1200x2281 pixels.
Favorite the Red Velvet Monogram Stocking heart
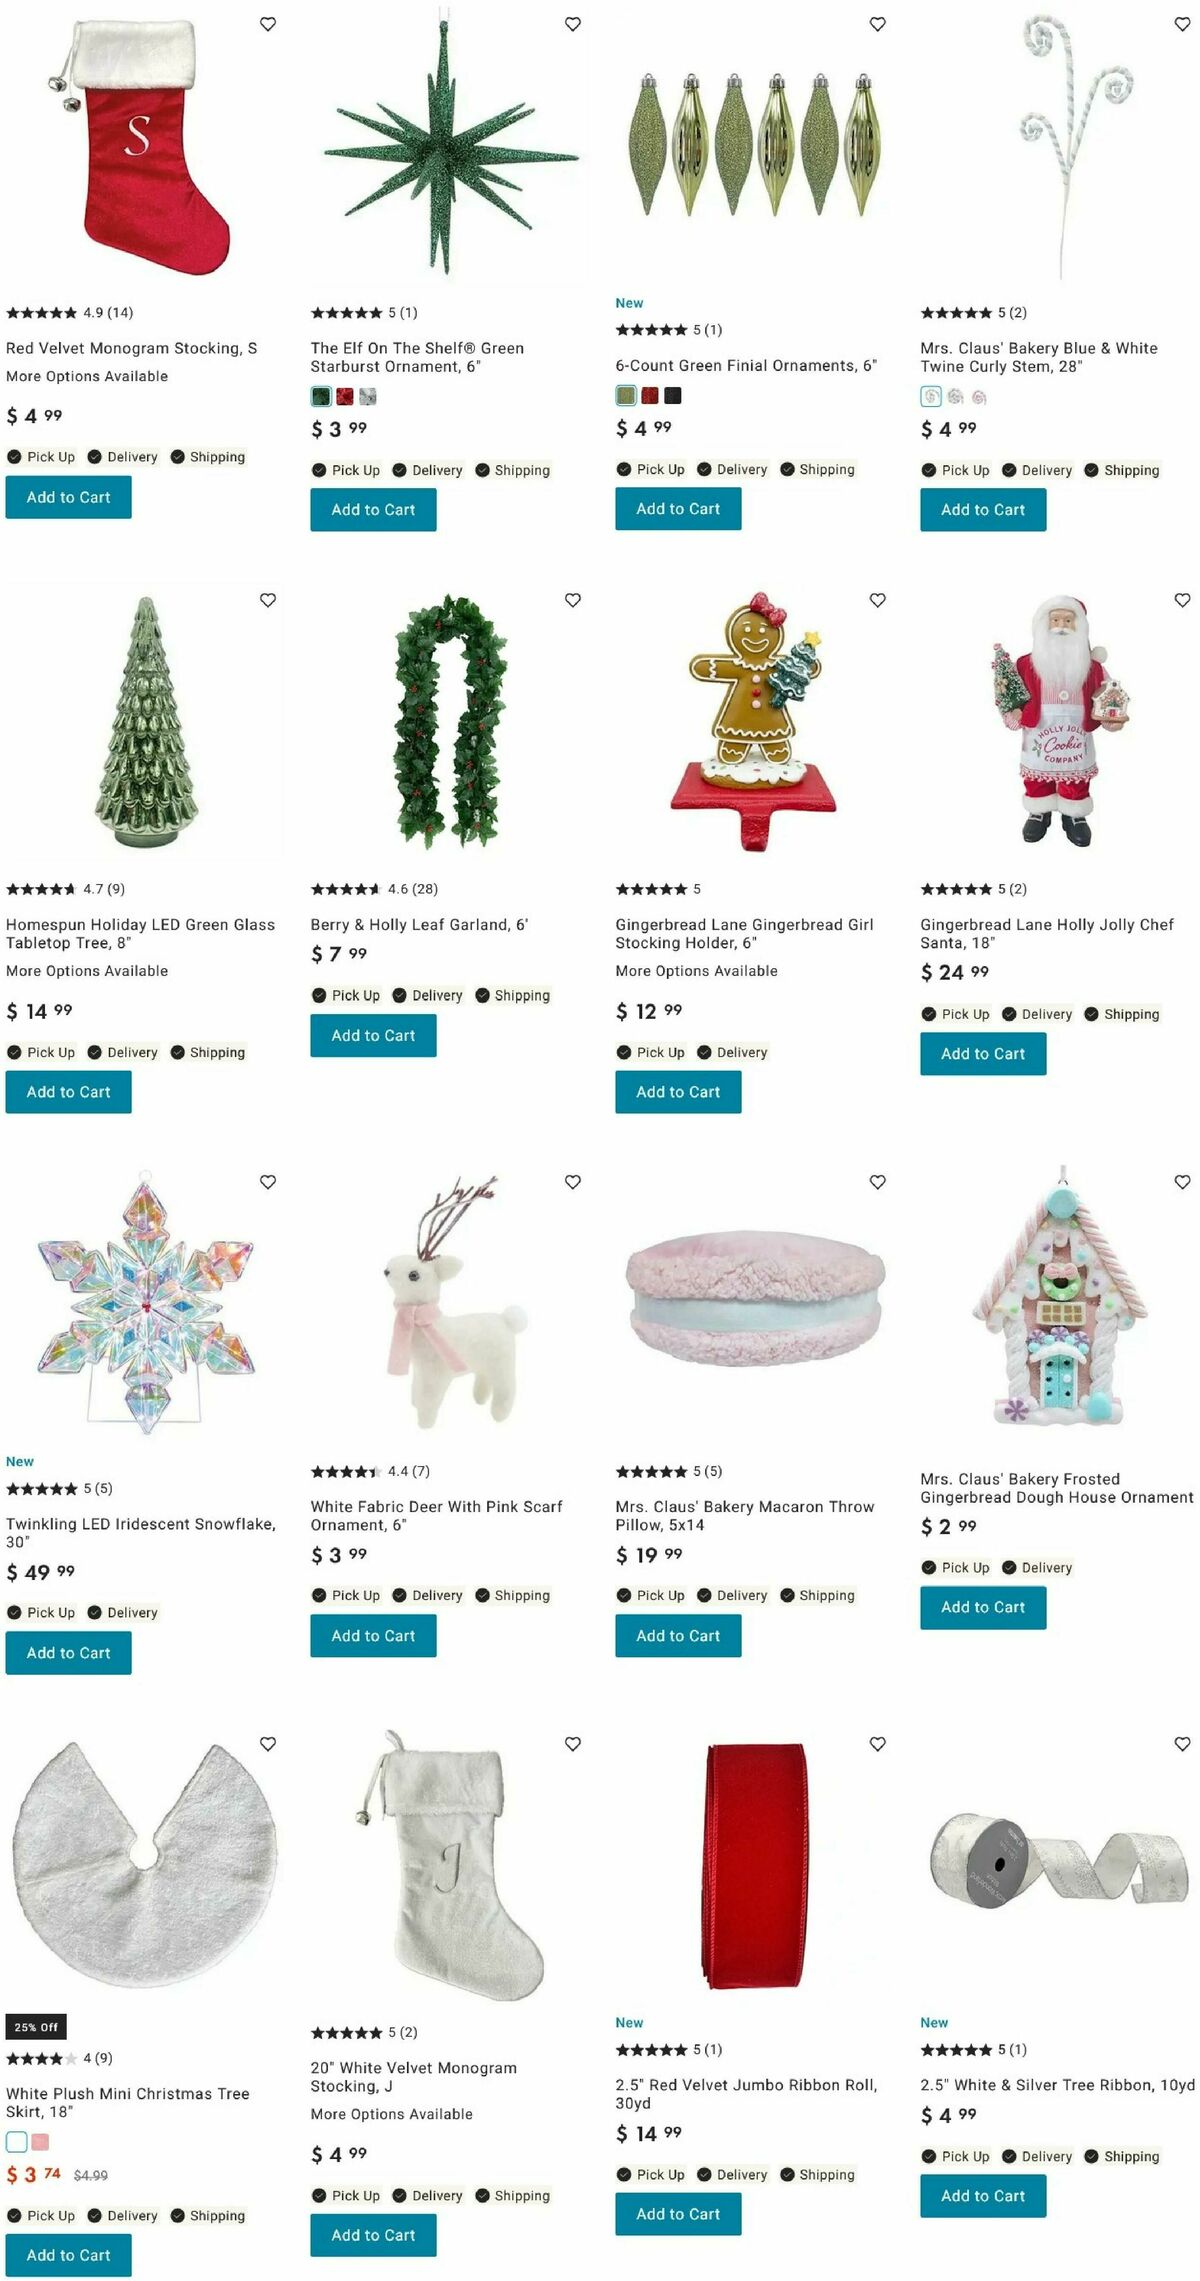click(268, 24)
